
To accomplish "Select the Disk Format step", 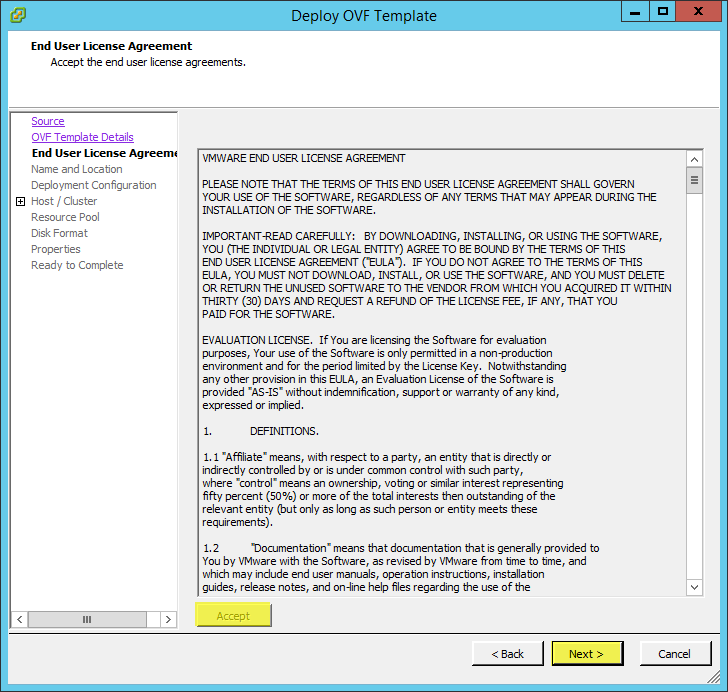I will pos(59,233).
